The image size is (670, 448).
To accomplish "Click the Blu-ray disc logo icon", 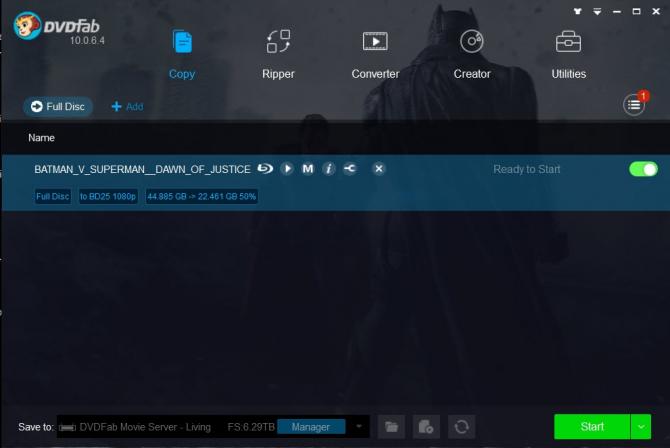I will (x=265, y=169).
